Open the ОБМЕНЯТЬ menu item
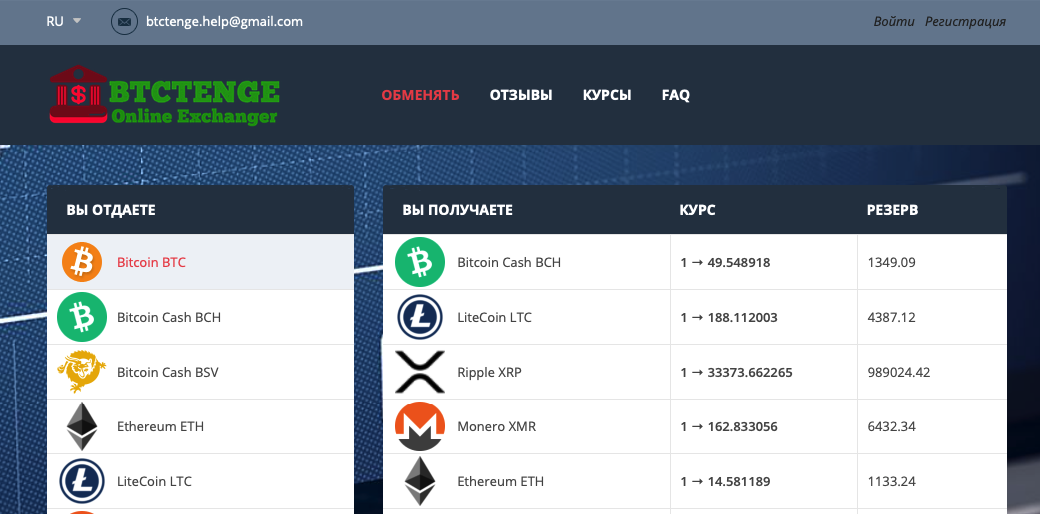Image resolution: width=1040 pixels, height=514 pixels. (x=421, y=95)
